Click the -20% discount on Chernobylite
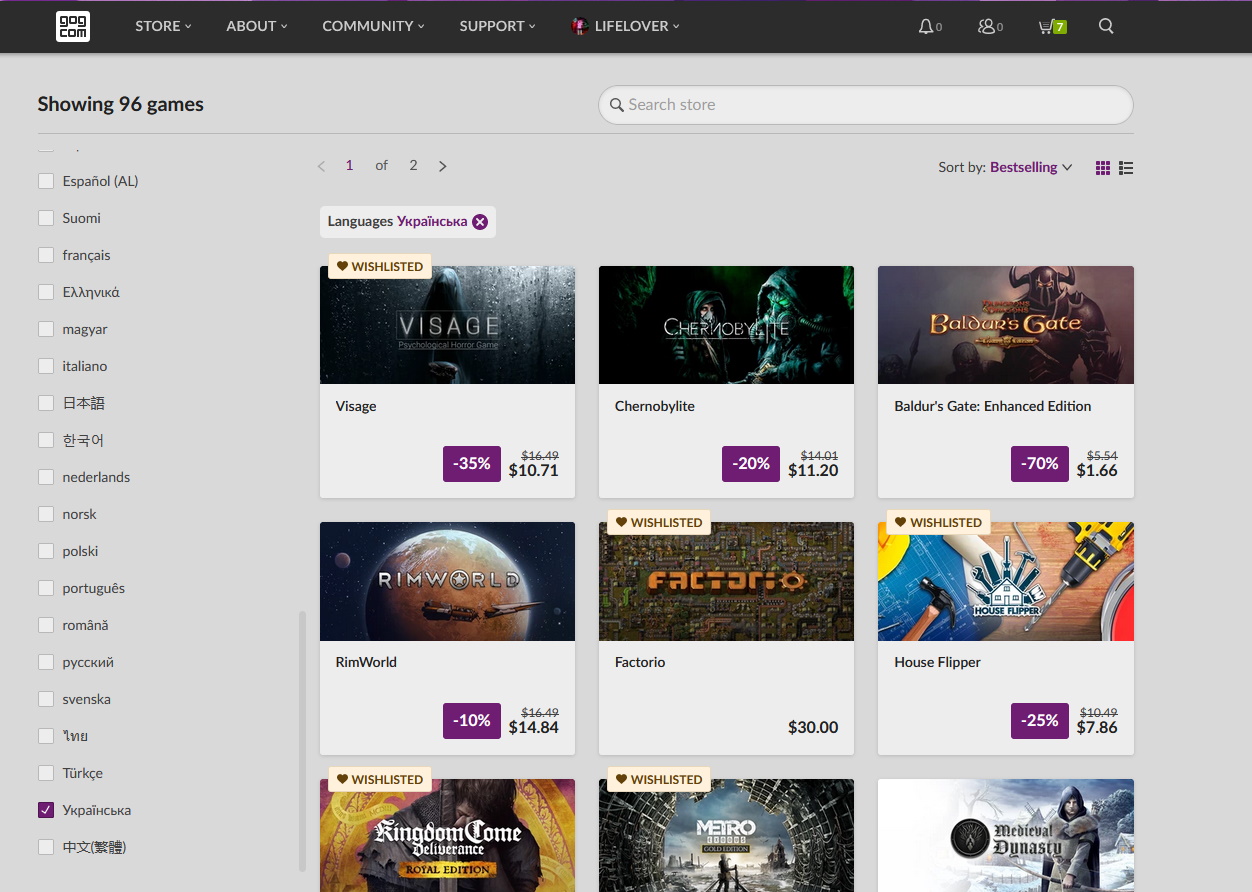The width and height of the screenshot is (1252, 892). [751, 464]
